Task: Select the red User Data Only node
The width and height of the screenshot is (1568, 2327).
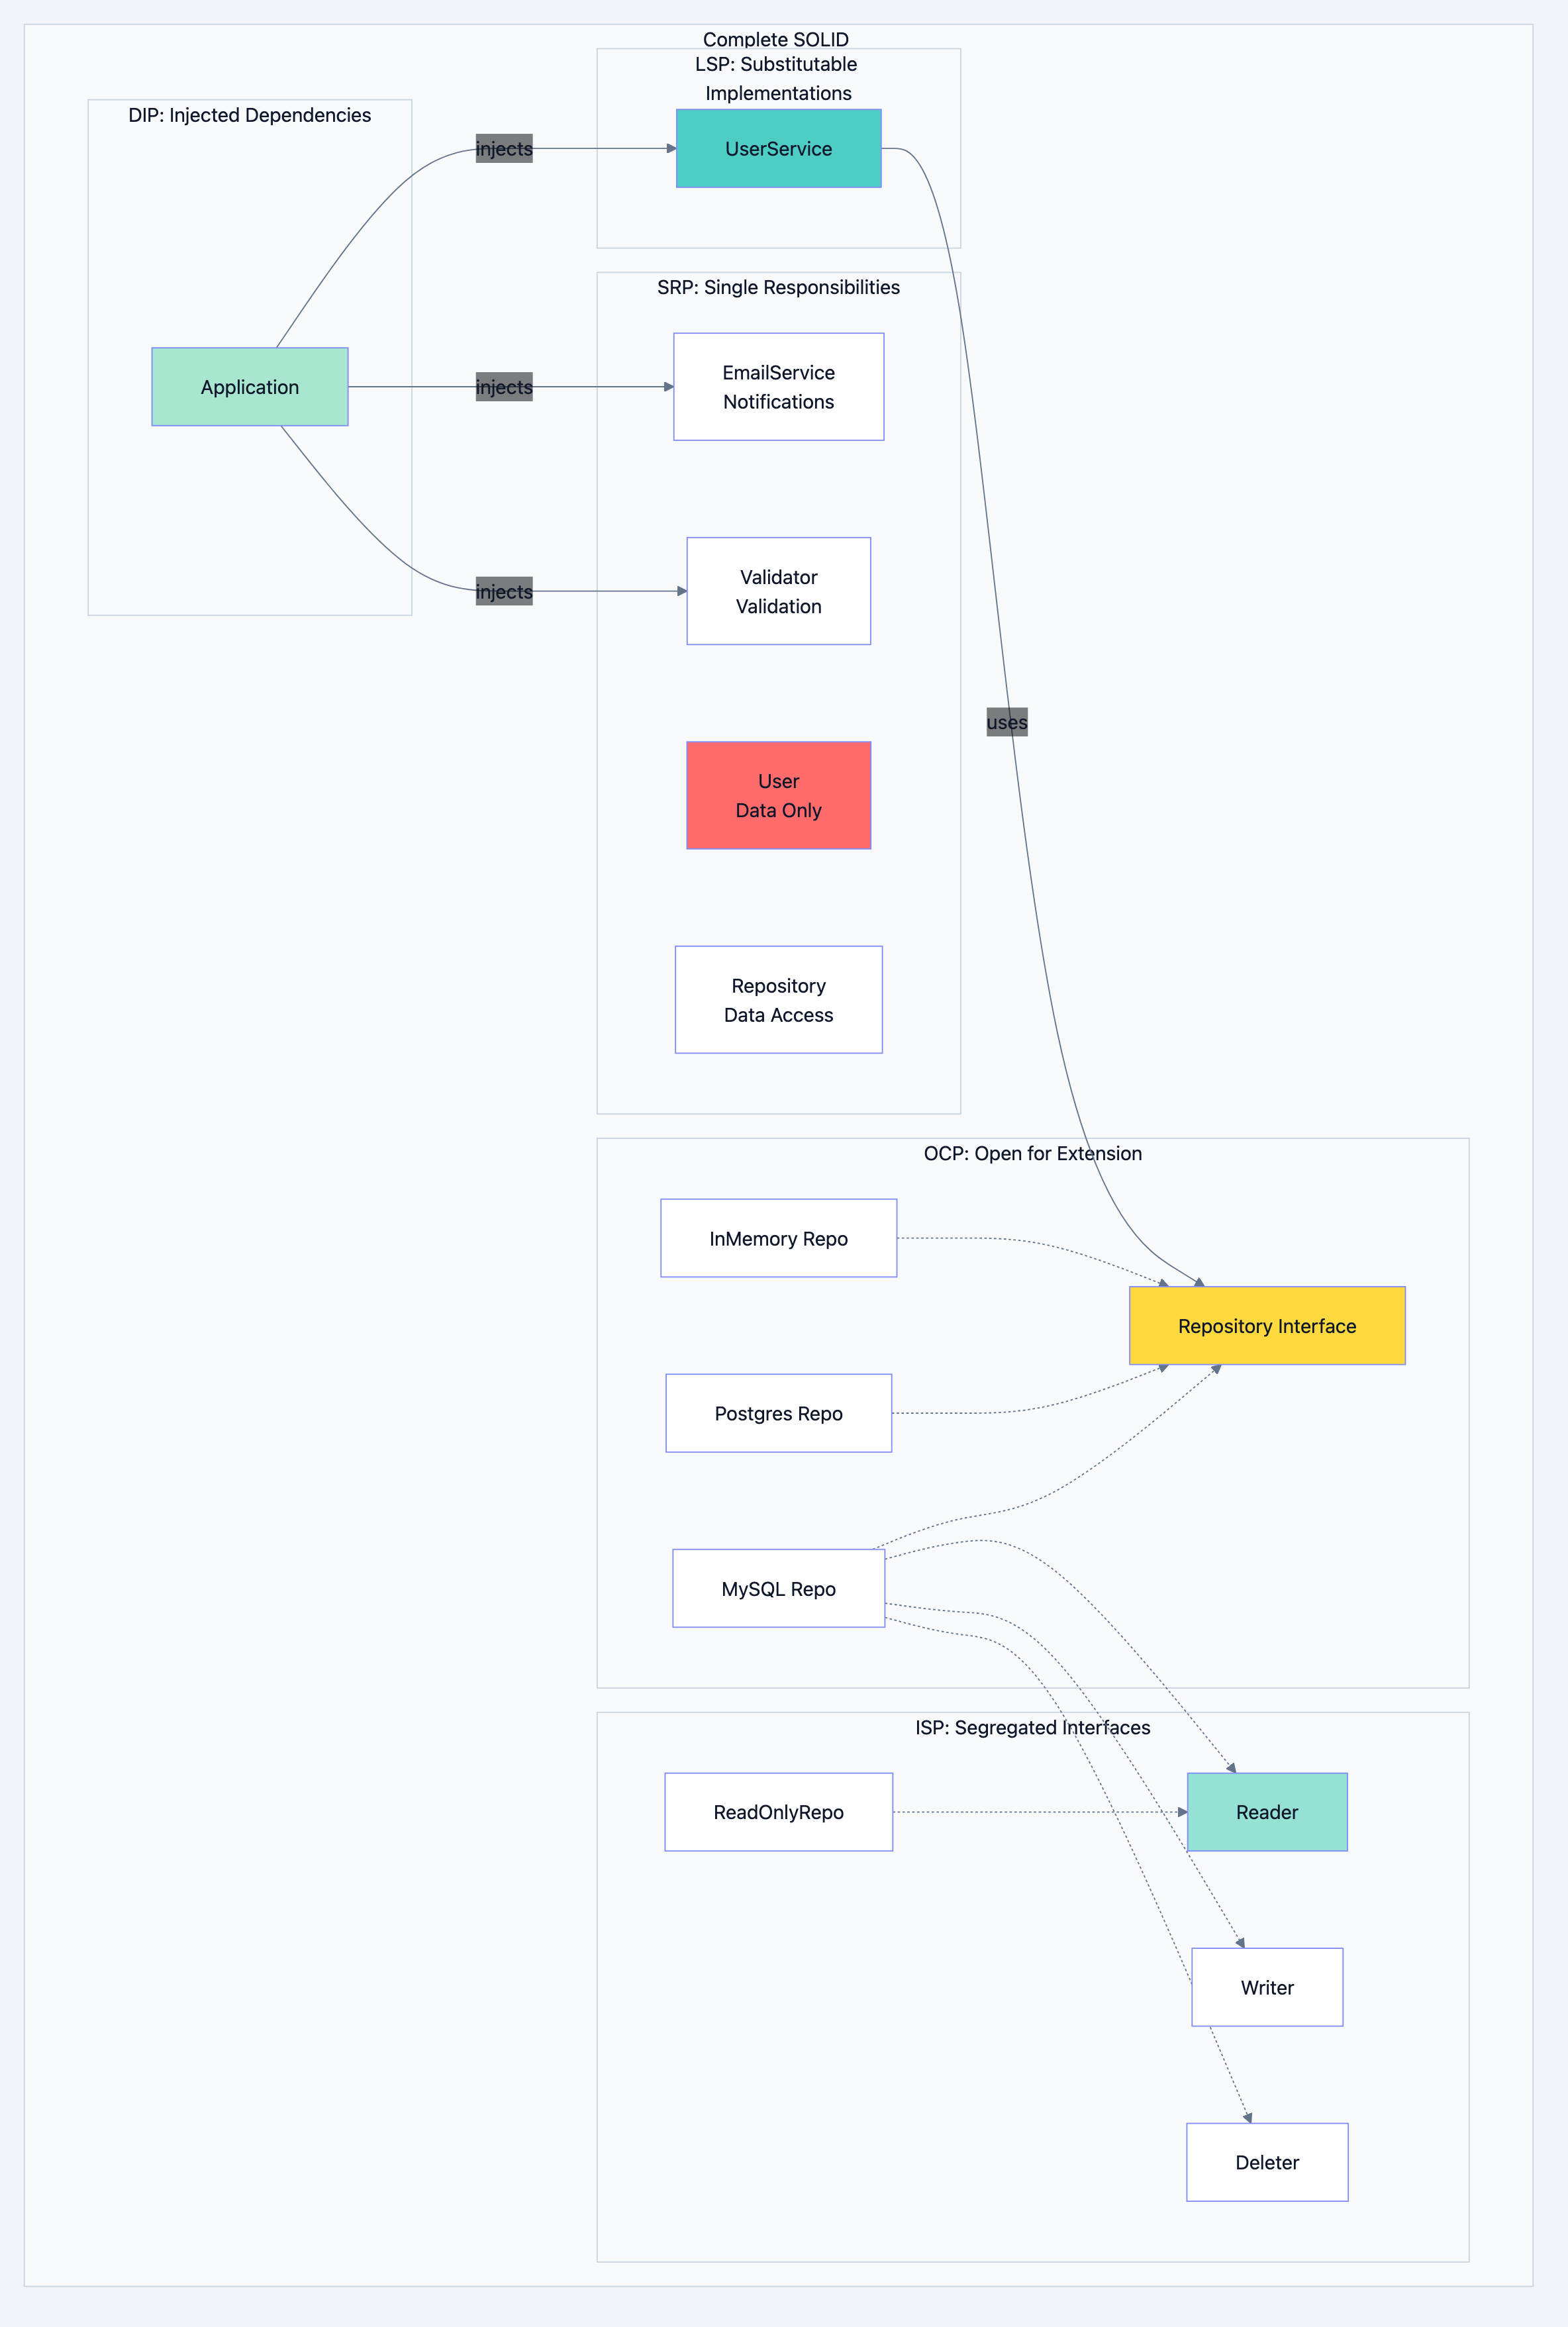Action: tap(778, 794)
